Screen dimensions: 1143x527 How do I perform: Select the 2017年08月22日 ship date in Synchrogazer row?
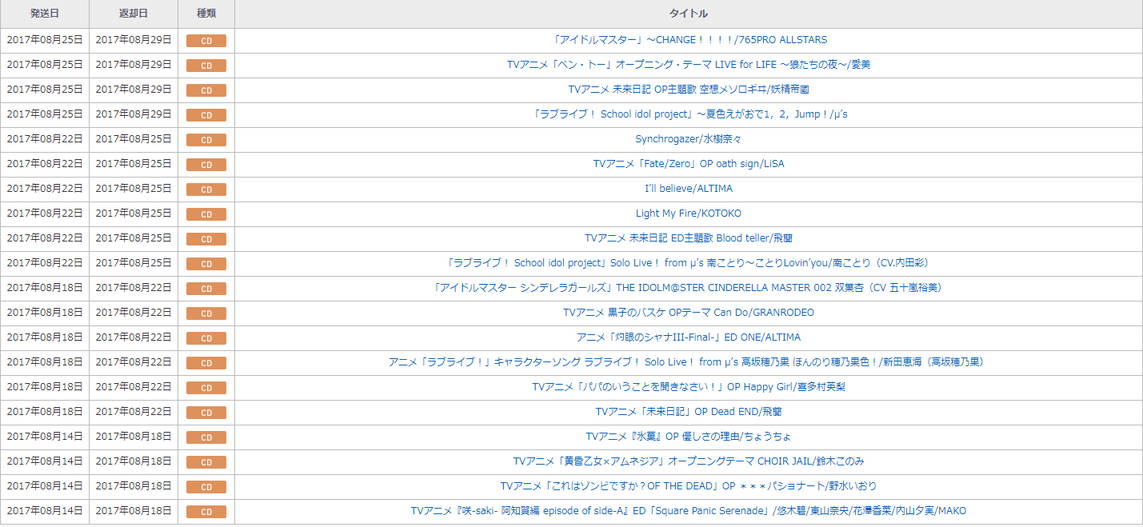pyautogui.click(x=44, y=138)
